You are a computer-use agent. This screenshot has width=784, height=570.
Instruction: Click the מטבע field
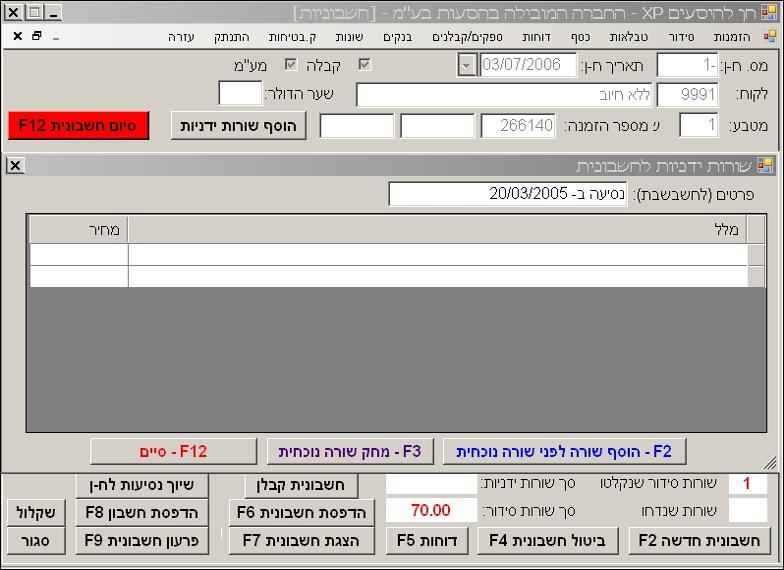(x=698, y=125)
